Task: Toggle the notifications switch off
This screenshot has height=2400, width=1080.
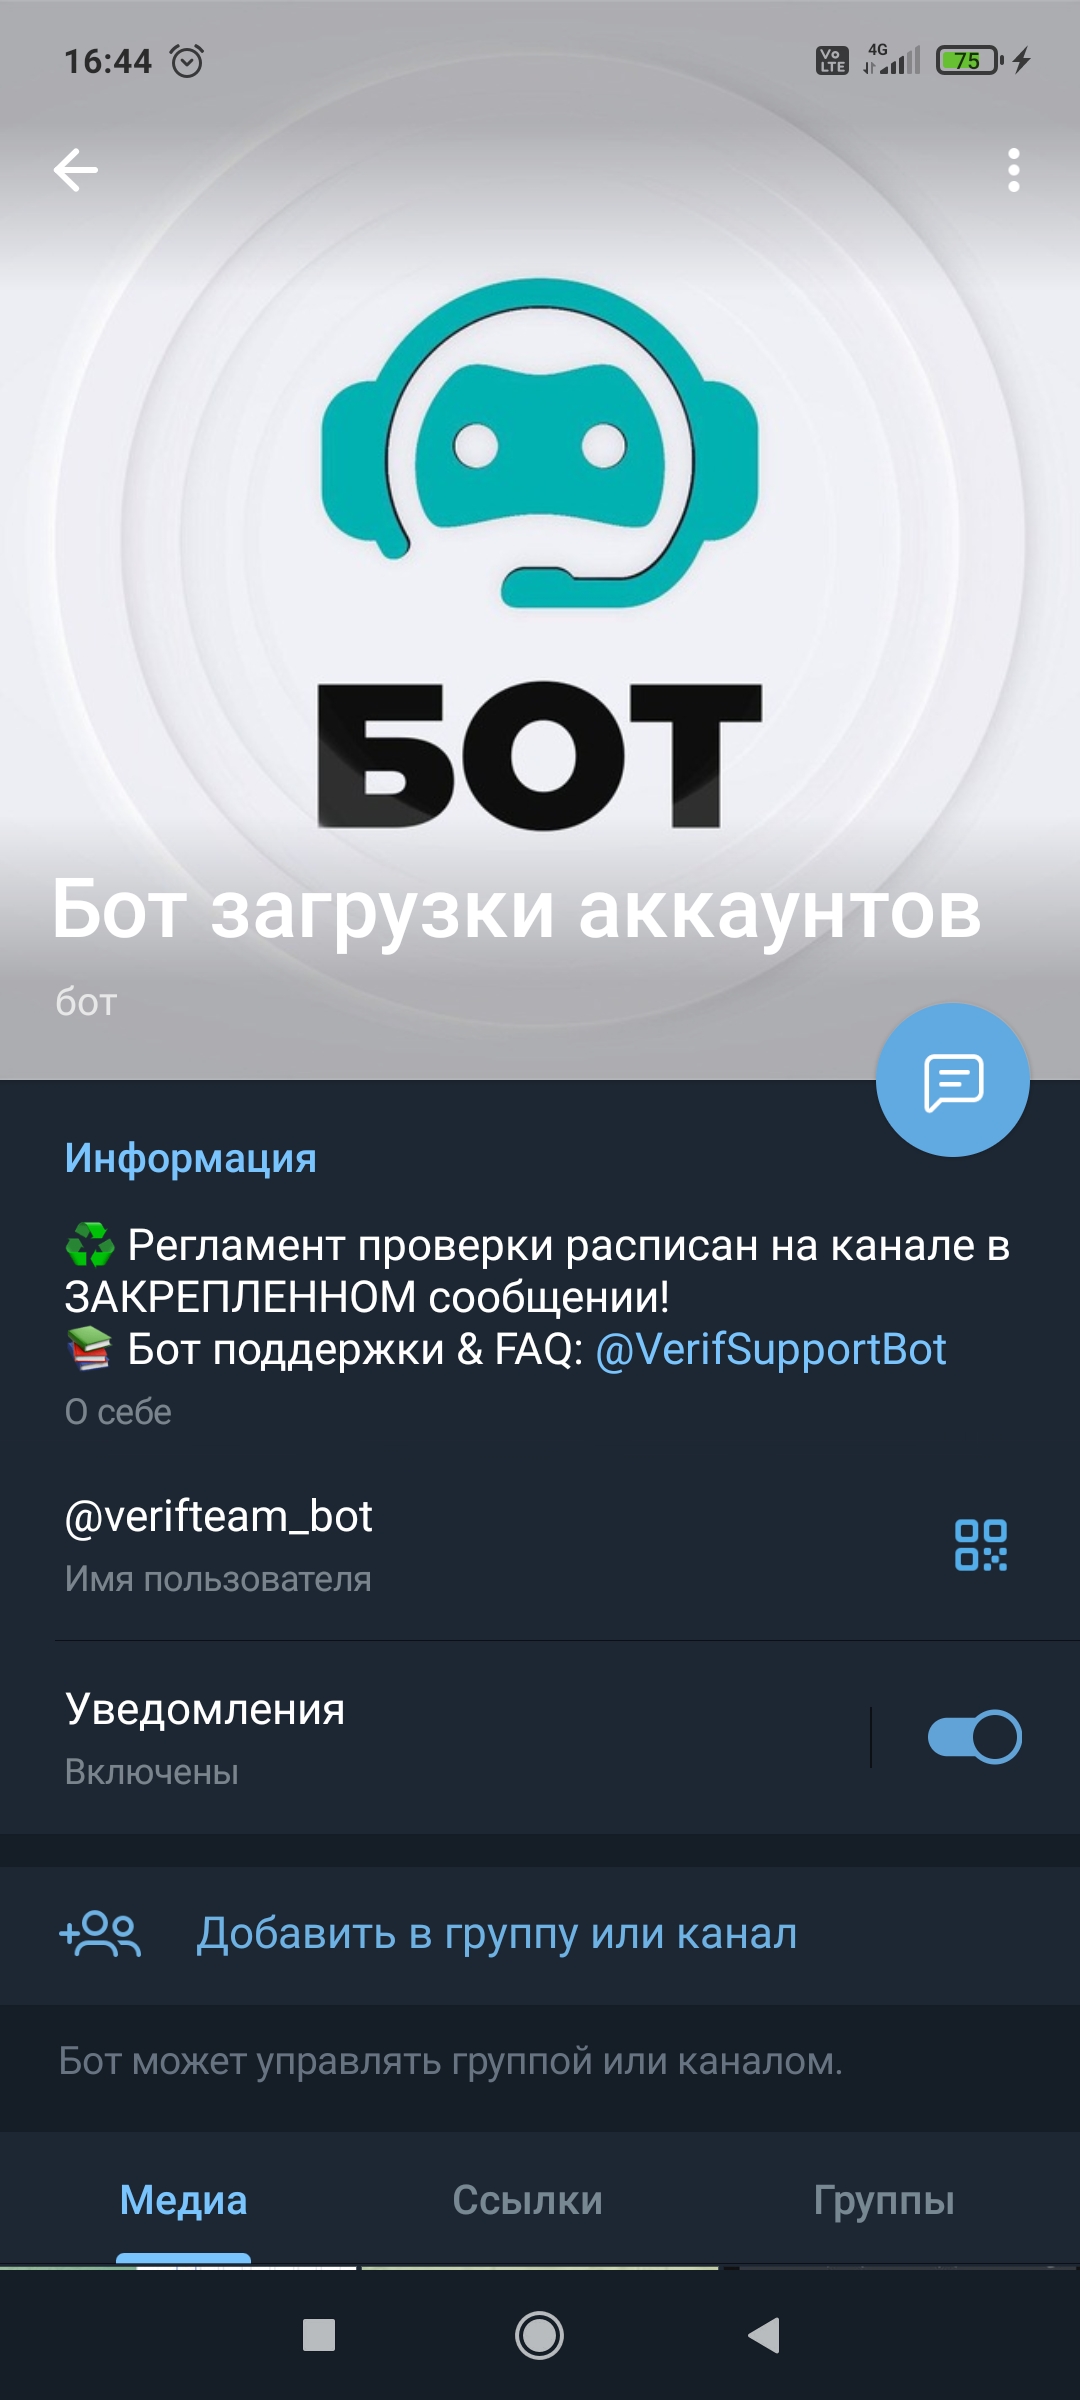Action: [975, 1737]
